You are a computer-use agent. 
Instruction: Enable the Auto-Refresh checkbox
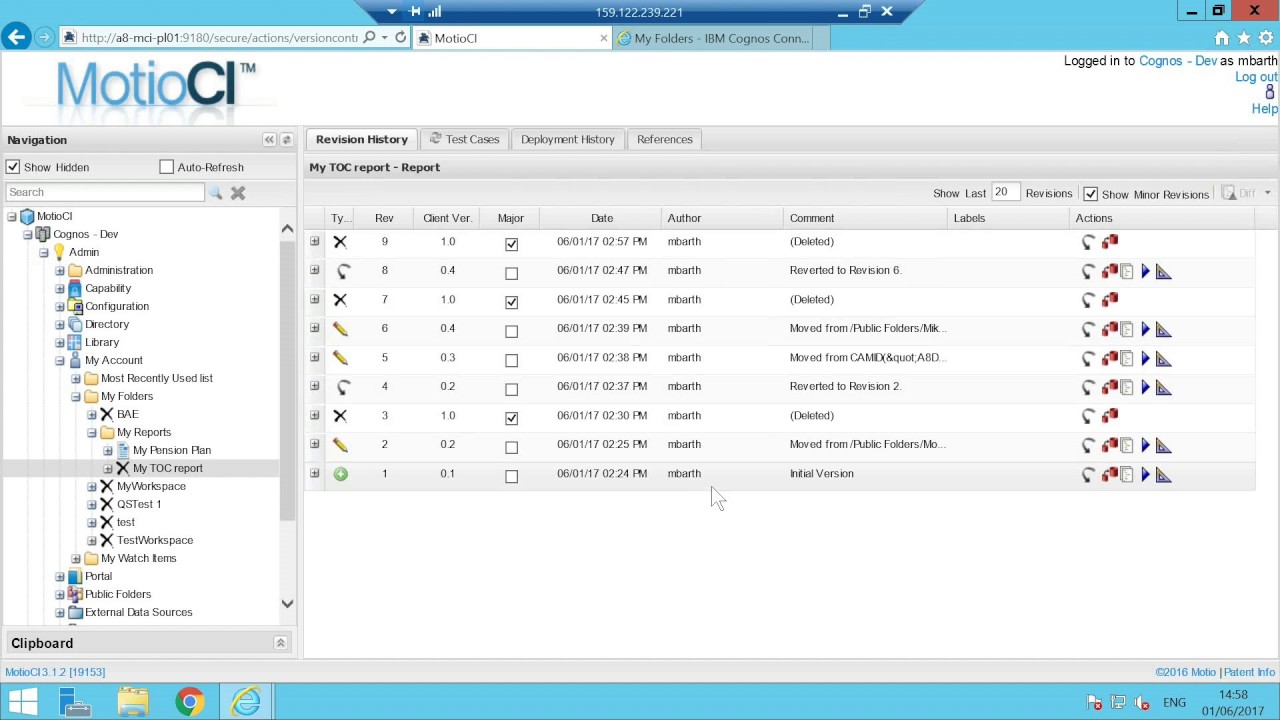[167, 167]
